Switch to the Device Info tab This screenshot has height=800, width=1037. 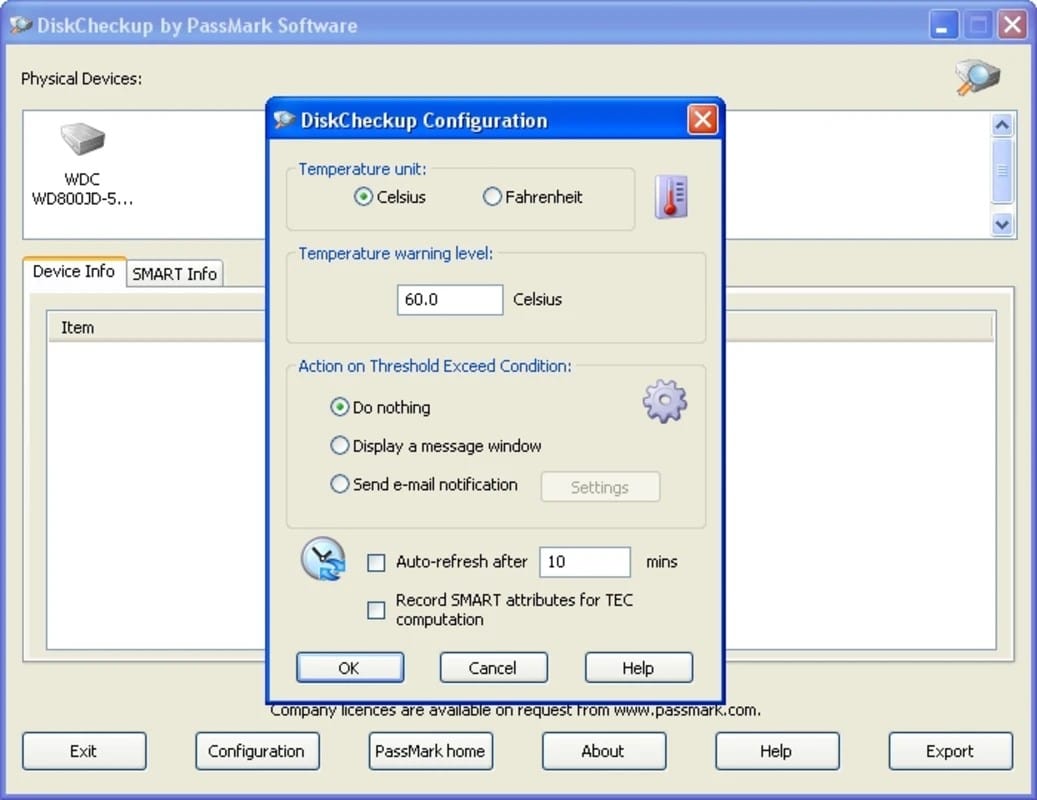74,272
